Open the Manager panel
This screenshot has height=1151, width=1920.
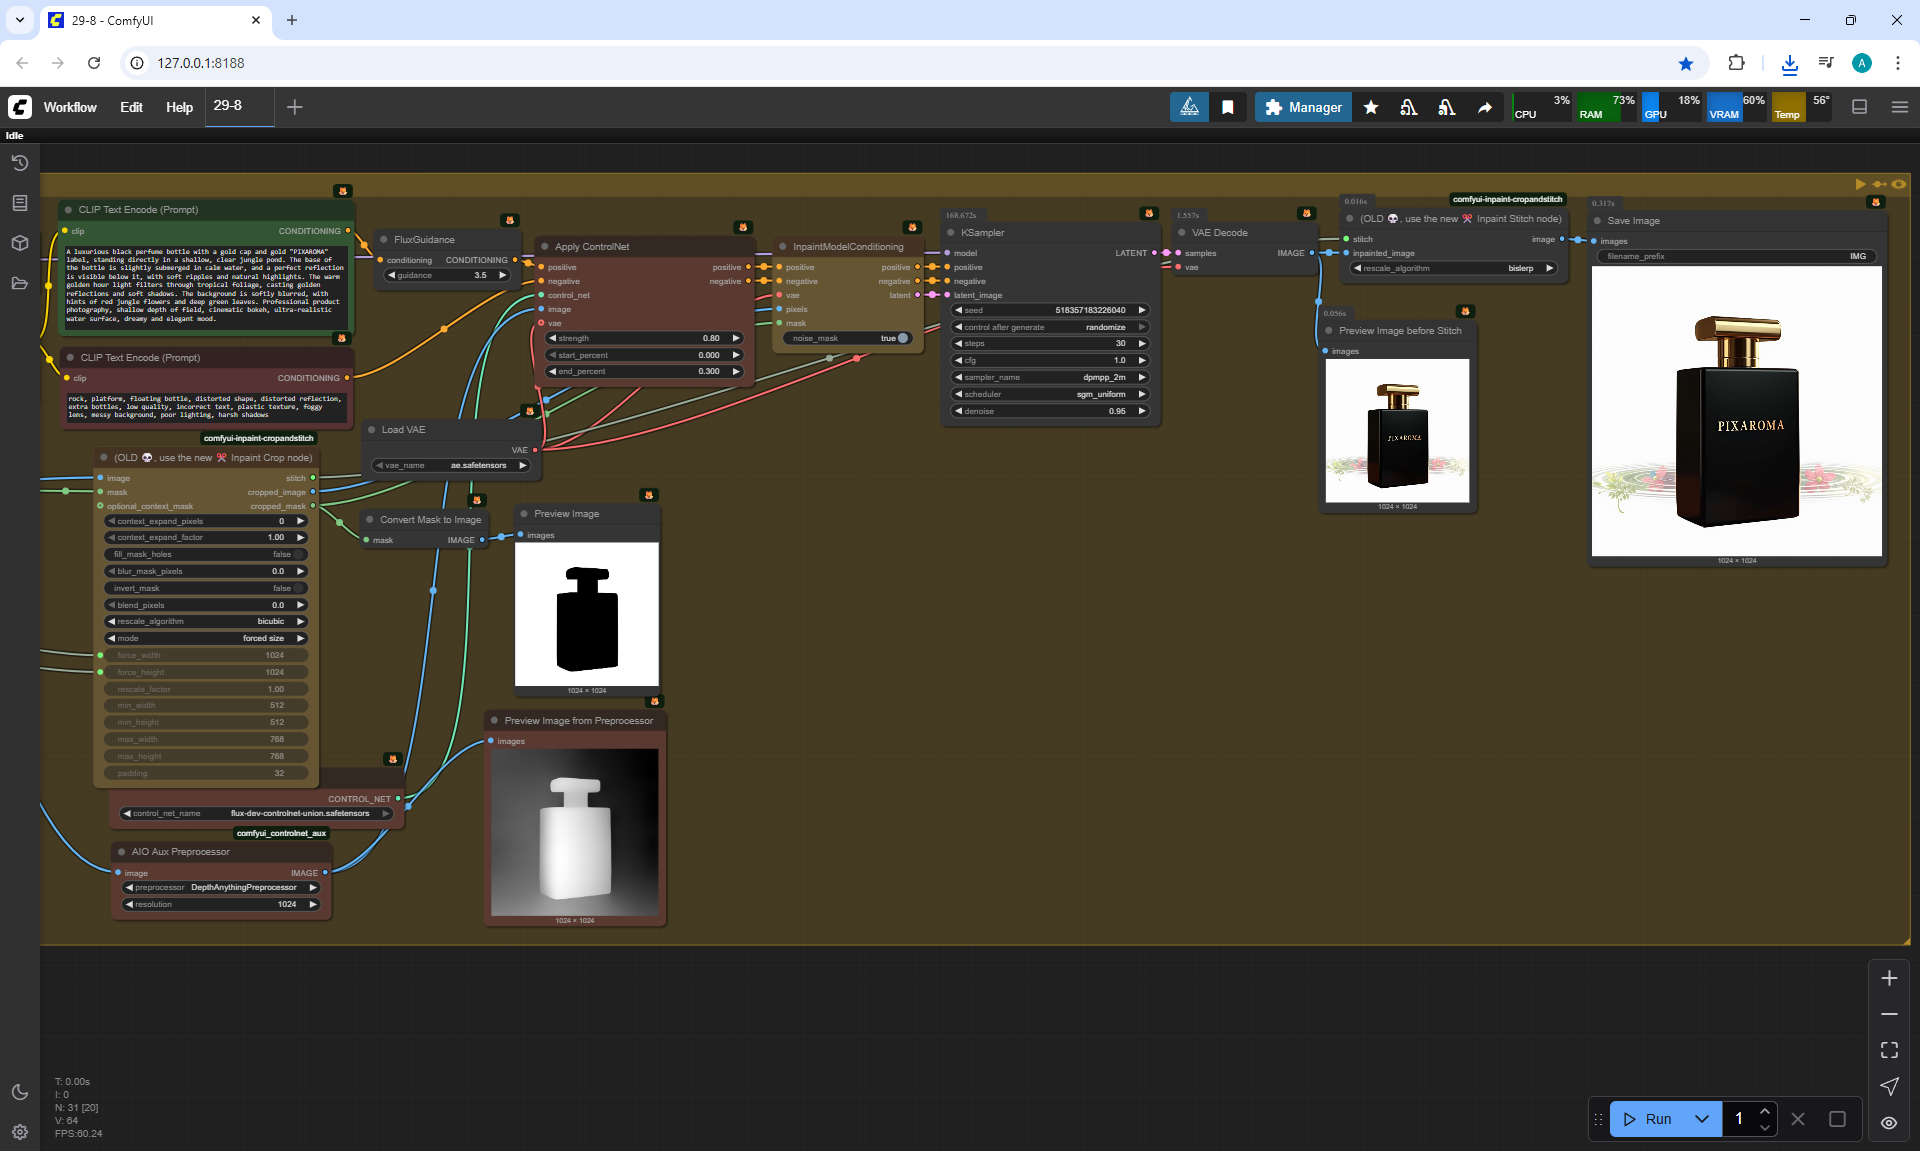tap(1303, 107)
